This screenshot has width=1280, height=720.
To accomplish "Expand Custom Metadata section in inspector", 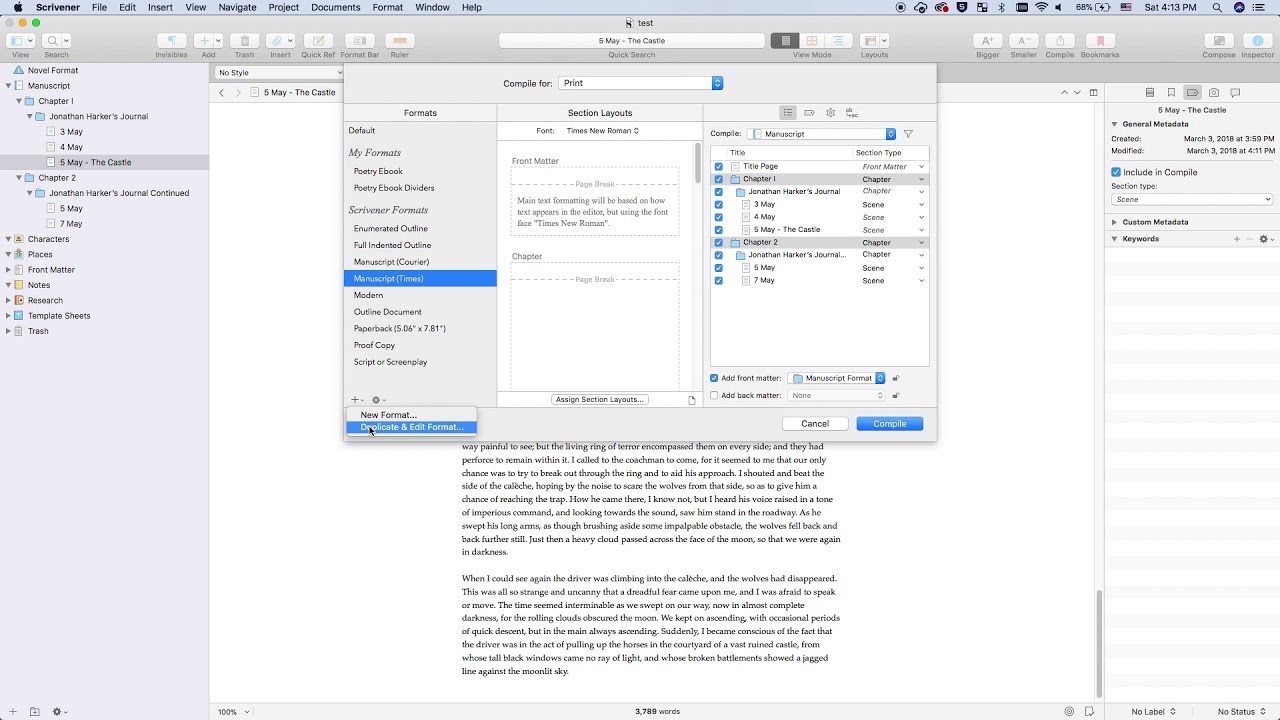I will tap(1115, 222).
